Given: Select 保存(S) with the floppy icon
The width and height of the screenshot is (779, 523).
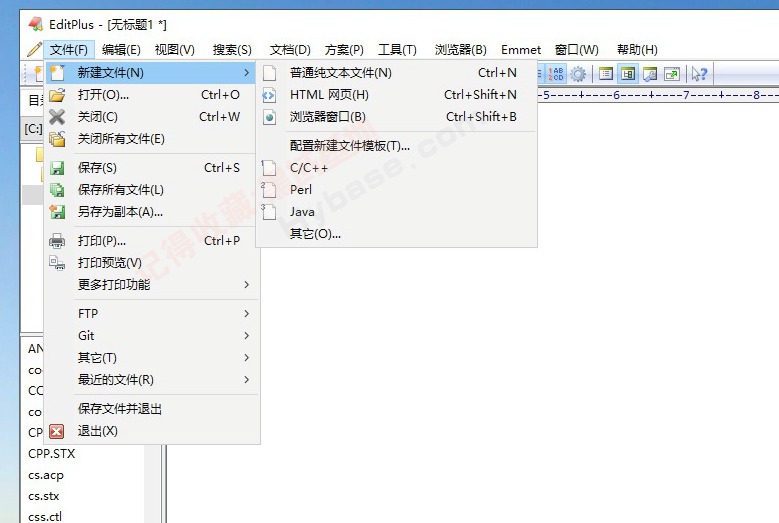Looking at the screenshot, I should click(151, 168).
